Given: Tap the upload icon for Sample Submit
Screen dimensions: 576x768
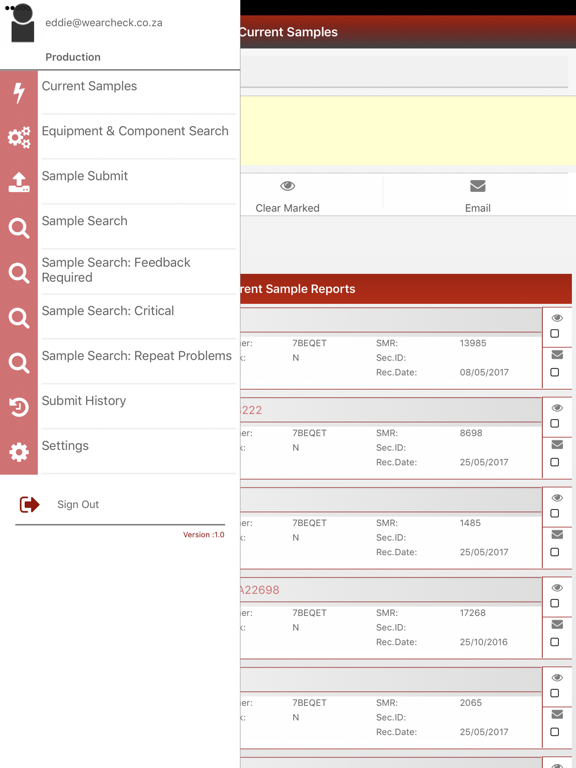Looking at the screenshot, I should [x=19, y=182].
